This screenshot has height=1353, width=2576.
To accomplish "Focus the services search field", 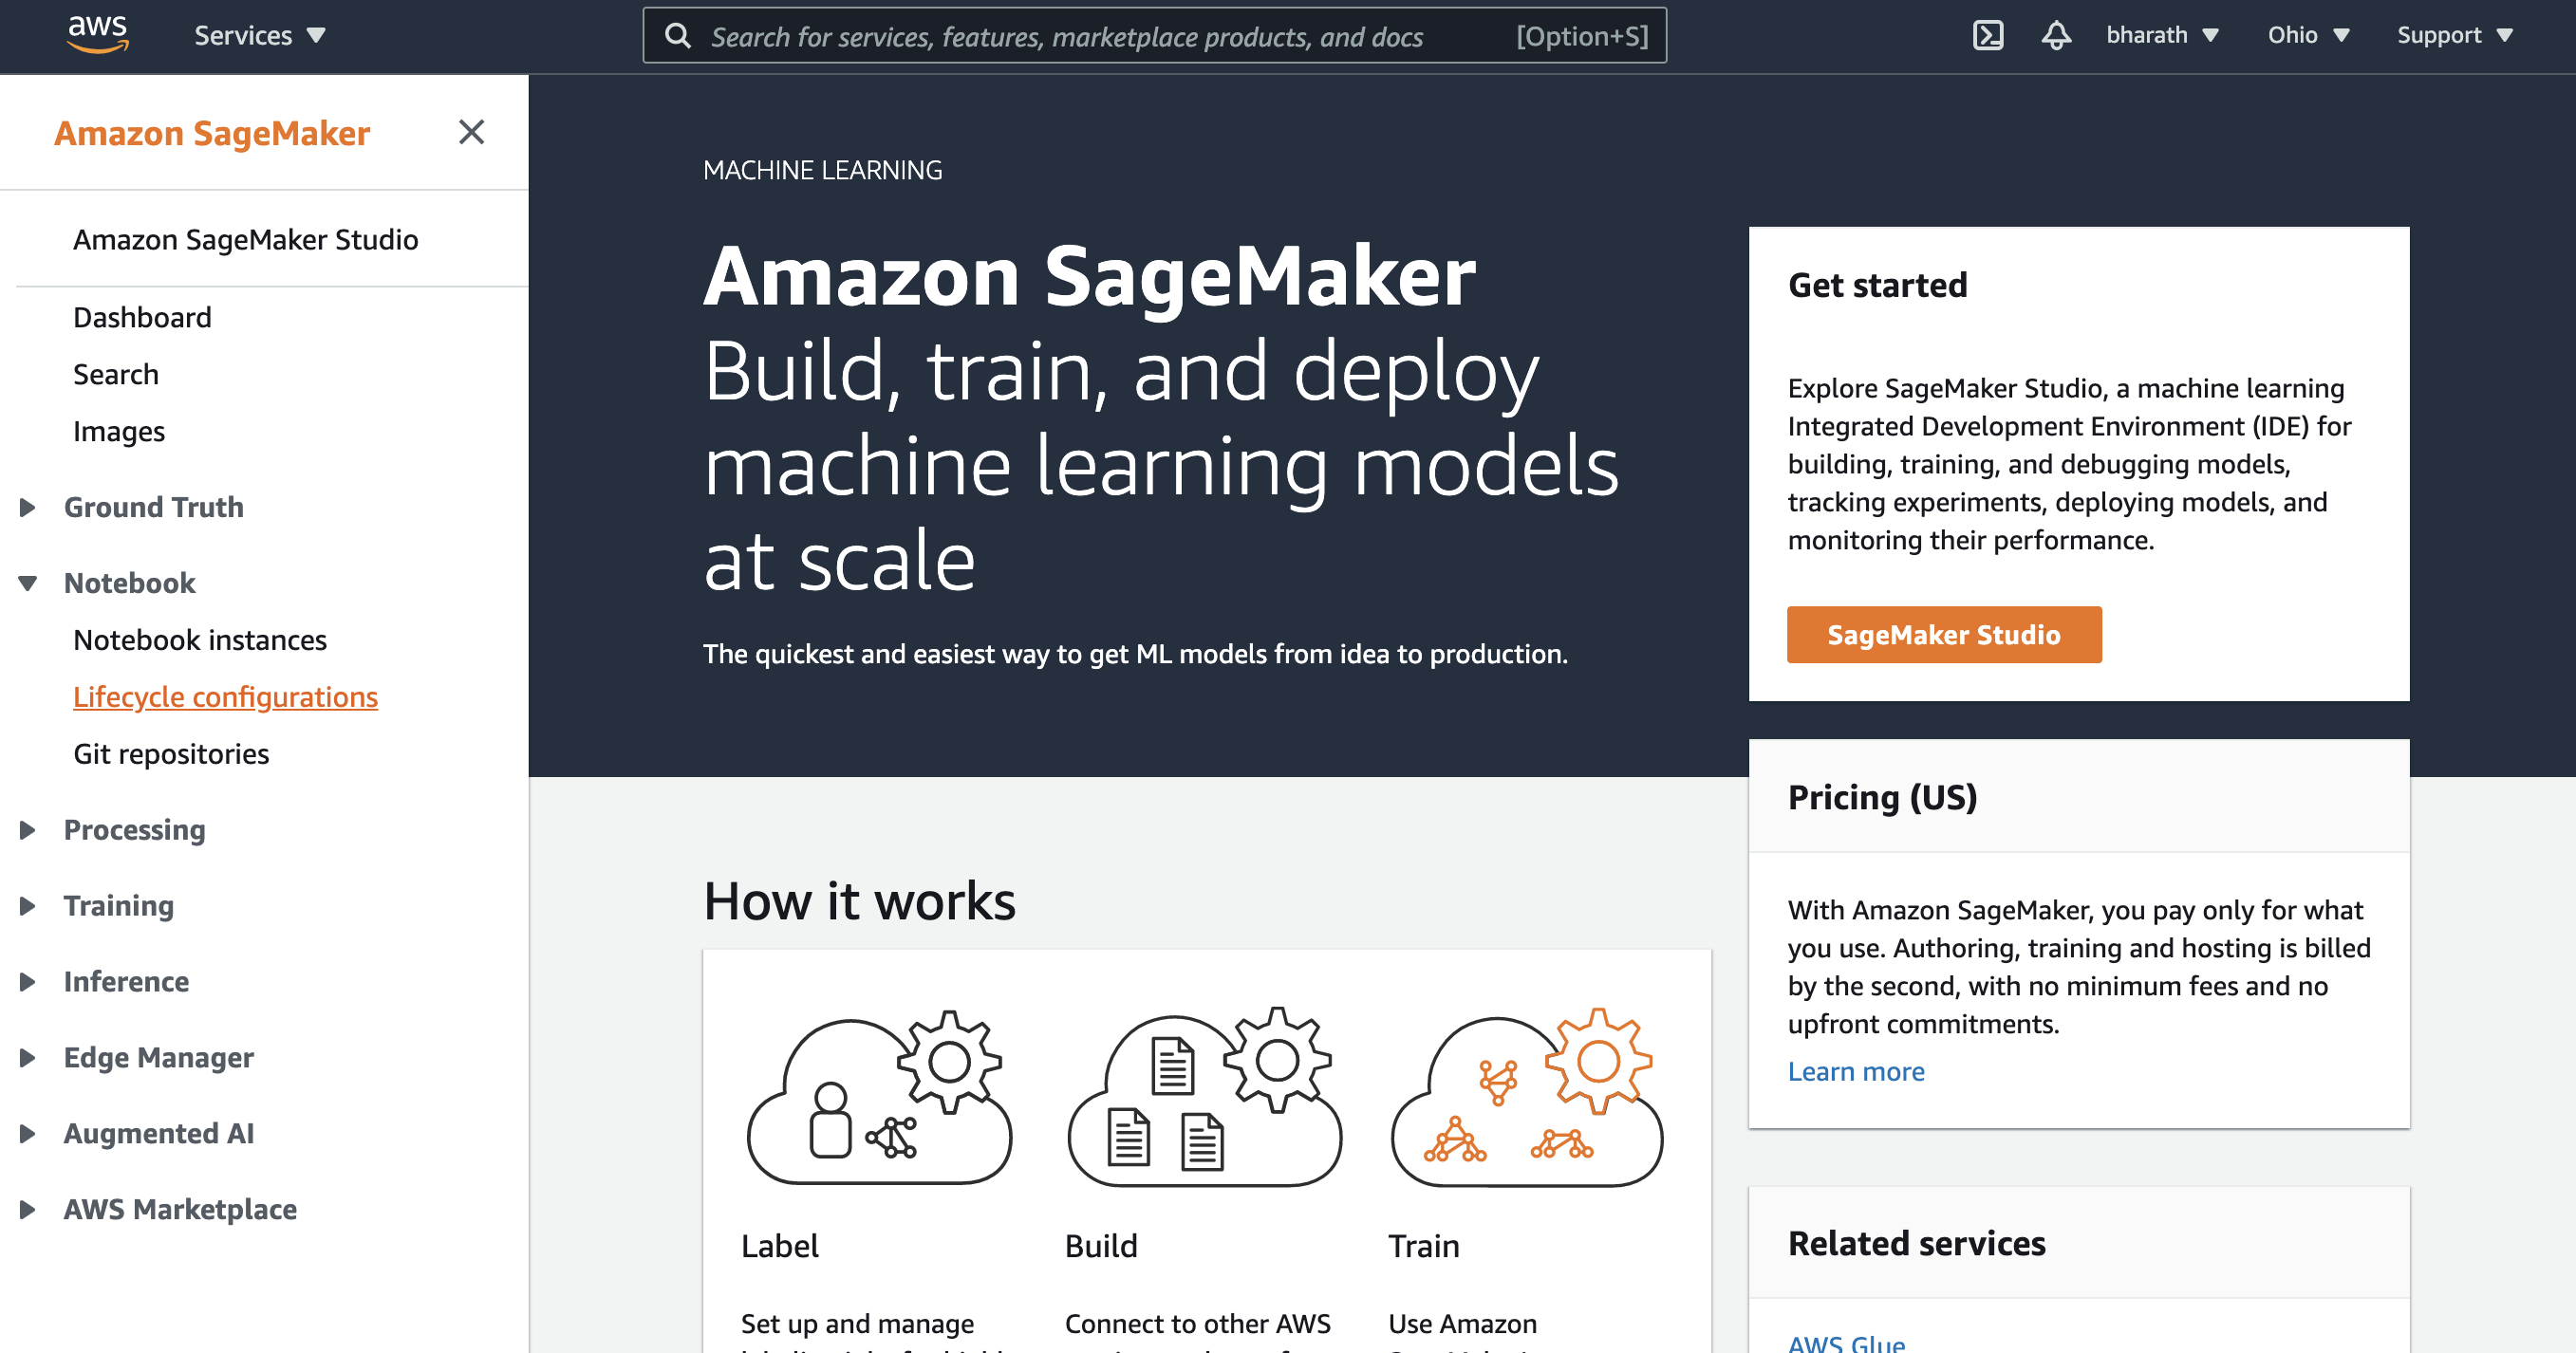I will point(1154,36).
